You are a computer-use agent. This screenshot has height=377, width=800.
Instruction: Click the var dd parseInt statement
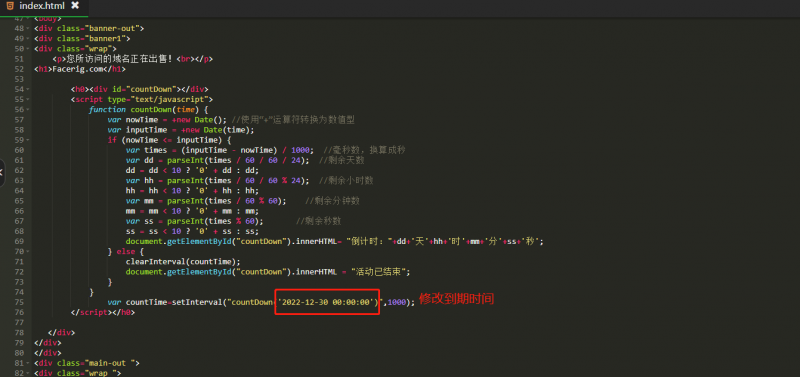[x=218, y=160]
